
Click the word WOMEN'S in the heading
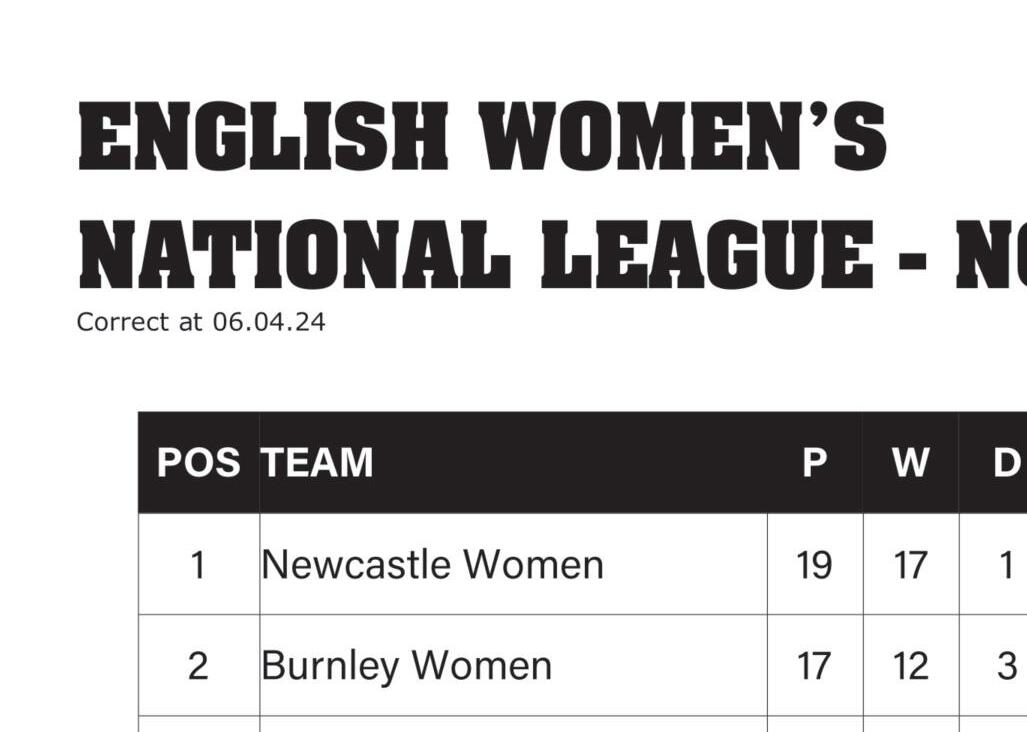(683, 135)
